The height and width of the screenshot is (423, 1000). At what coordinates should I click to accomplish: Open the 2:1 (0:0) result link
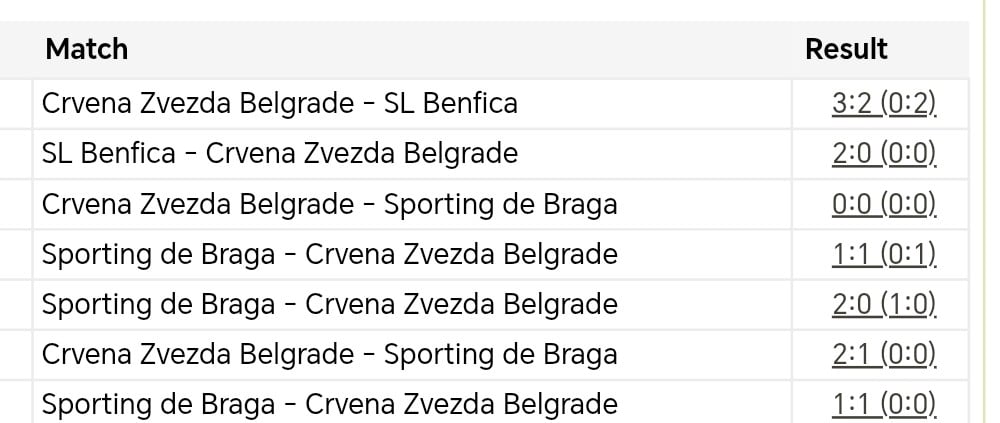coord(883,354)
